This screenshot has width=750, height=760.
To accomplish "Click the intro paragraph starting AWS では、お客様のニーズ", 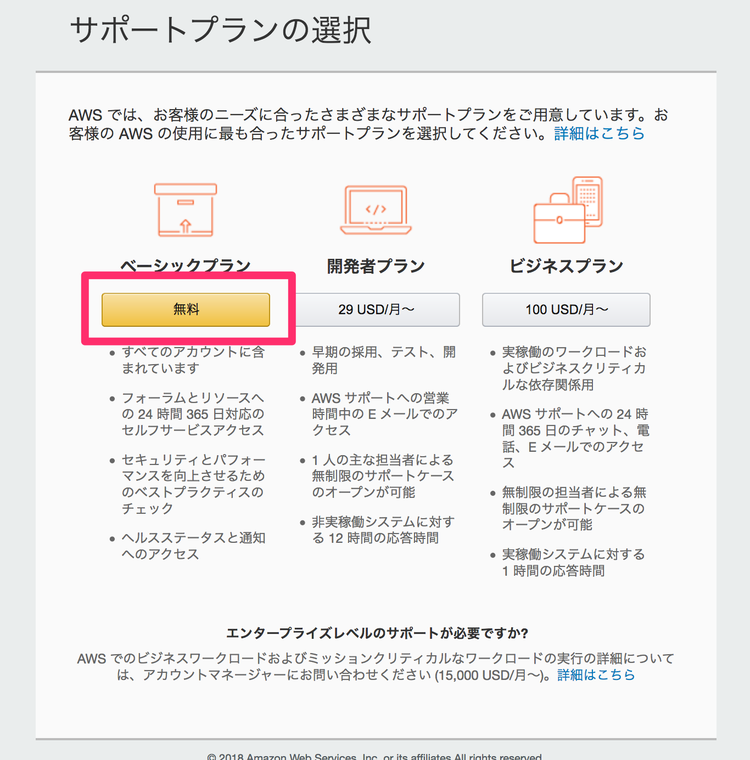I will [x=368, y=124].
